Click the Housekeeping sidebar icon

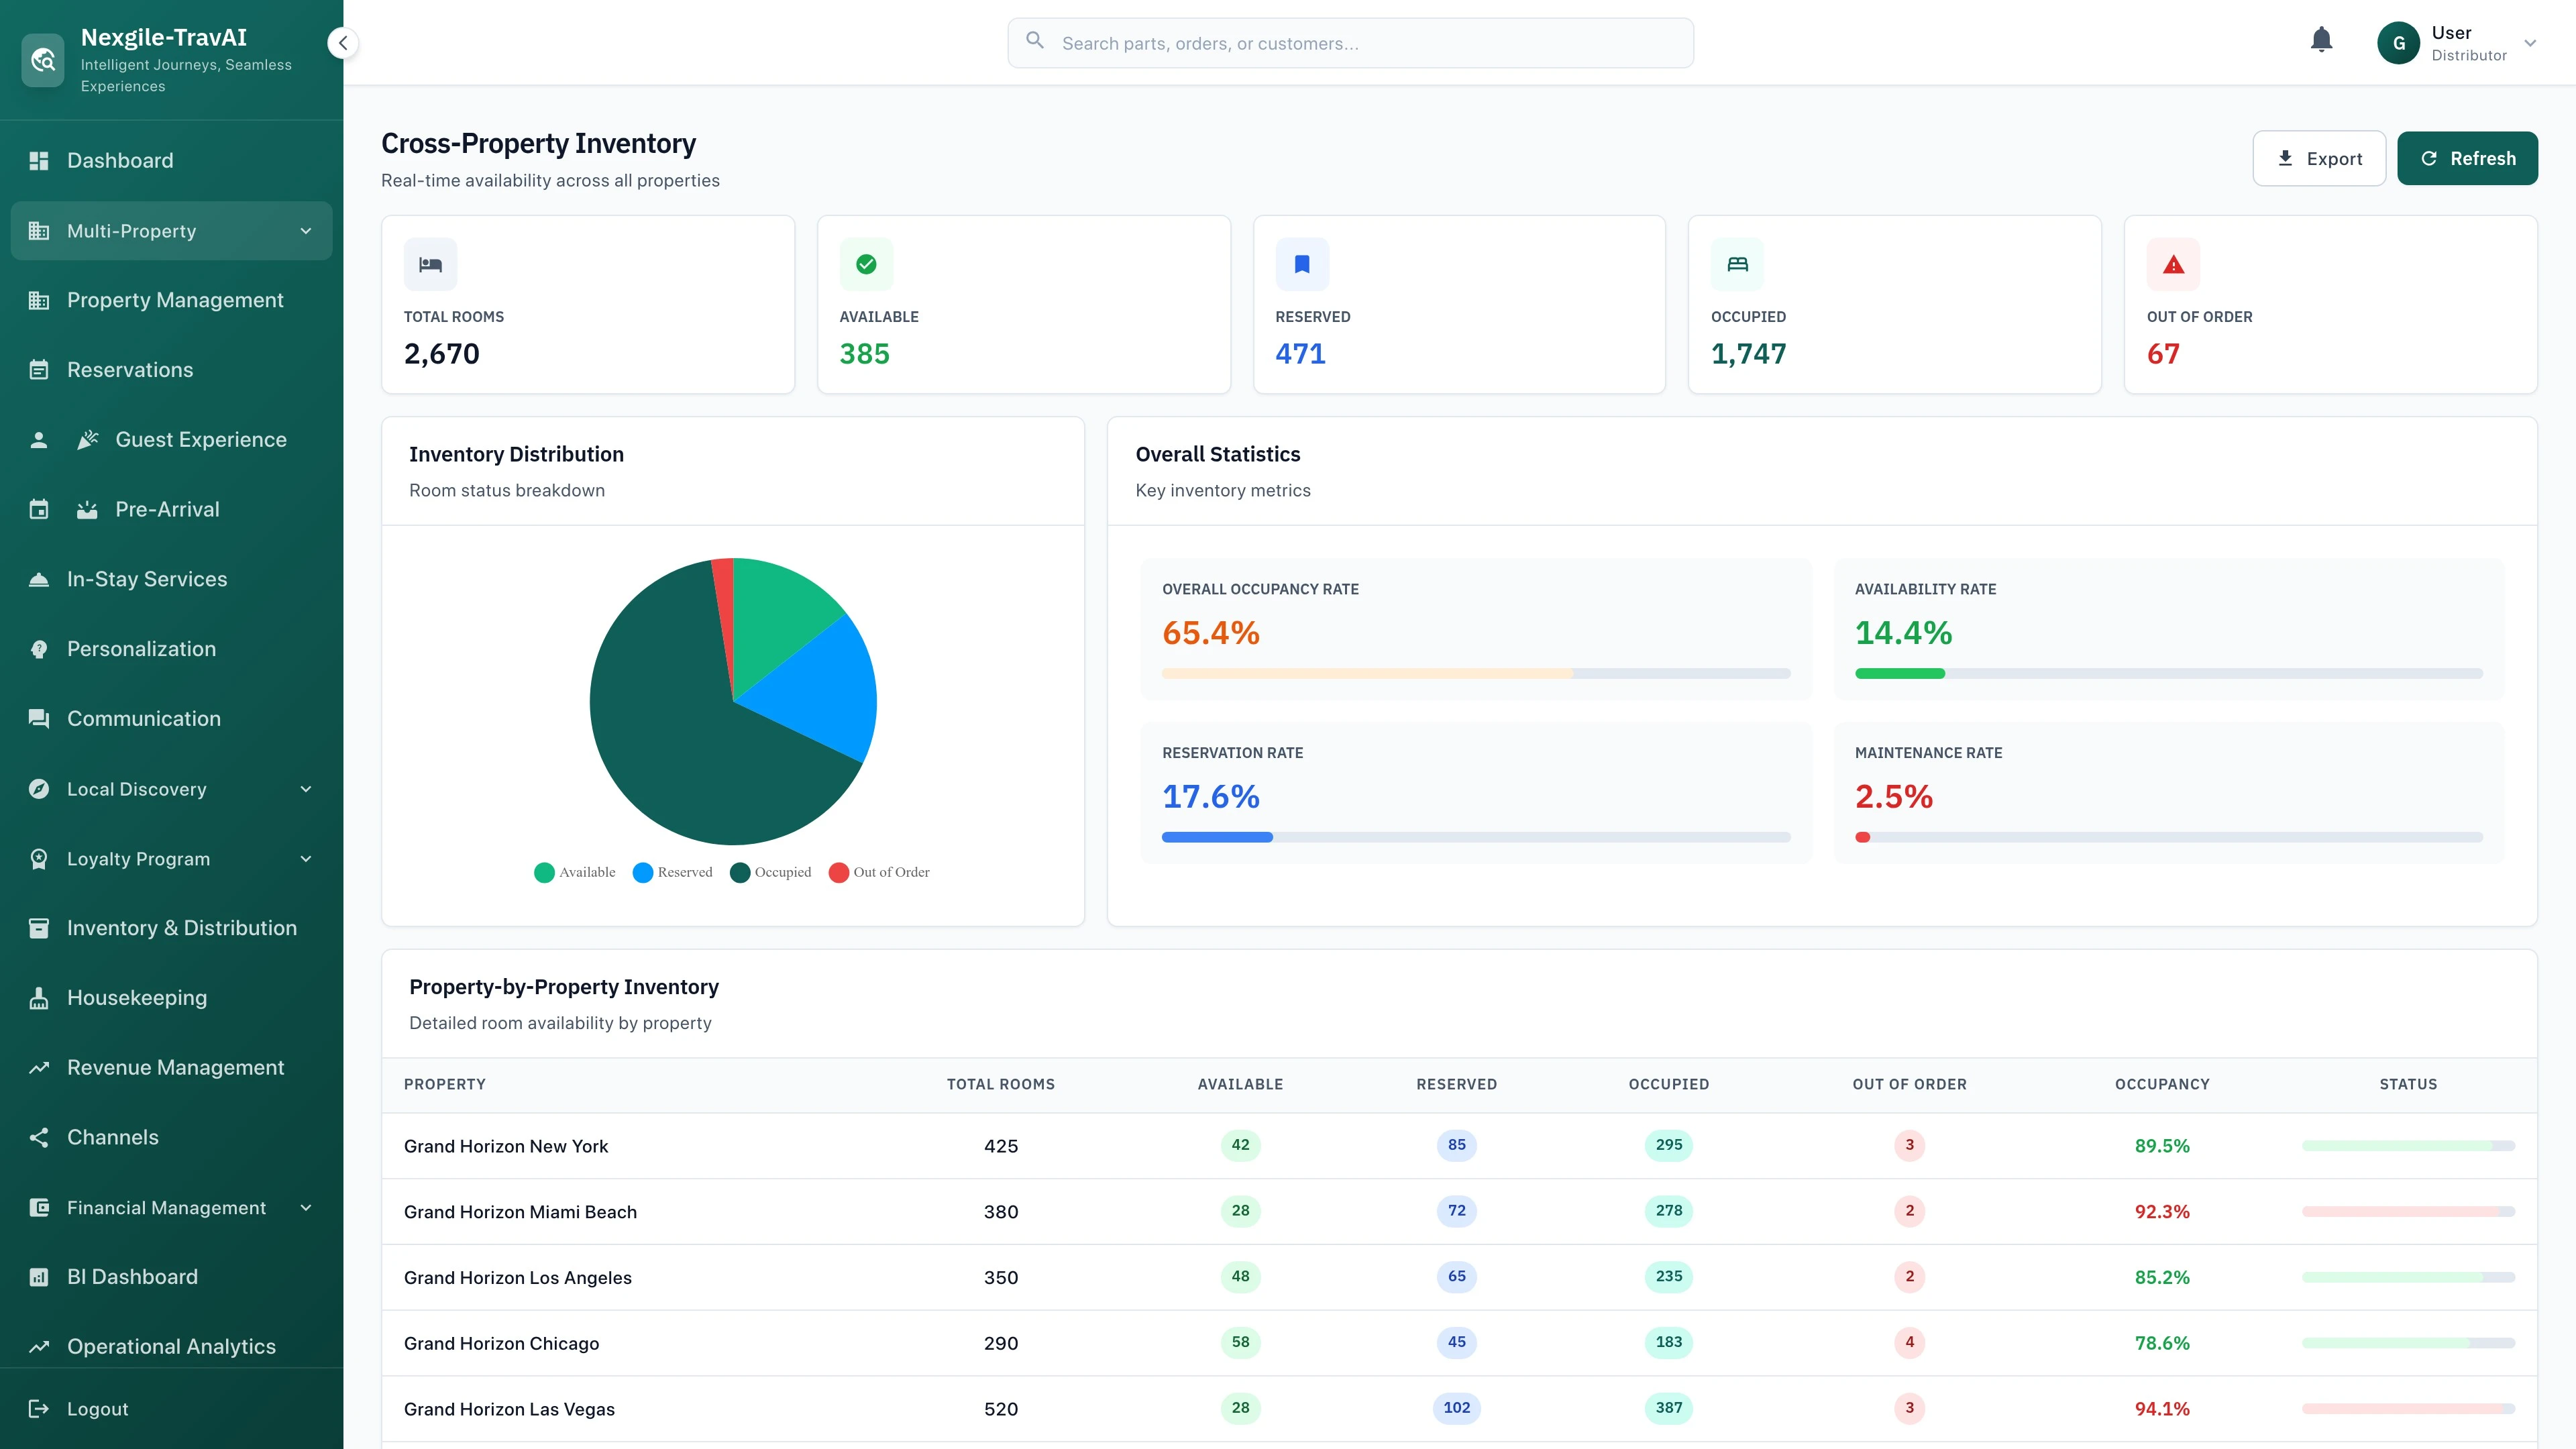tap(39, 998)
